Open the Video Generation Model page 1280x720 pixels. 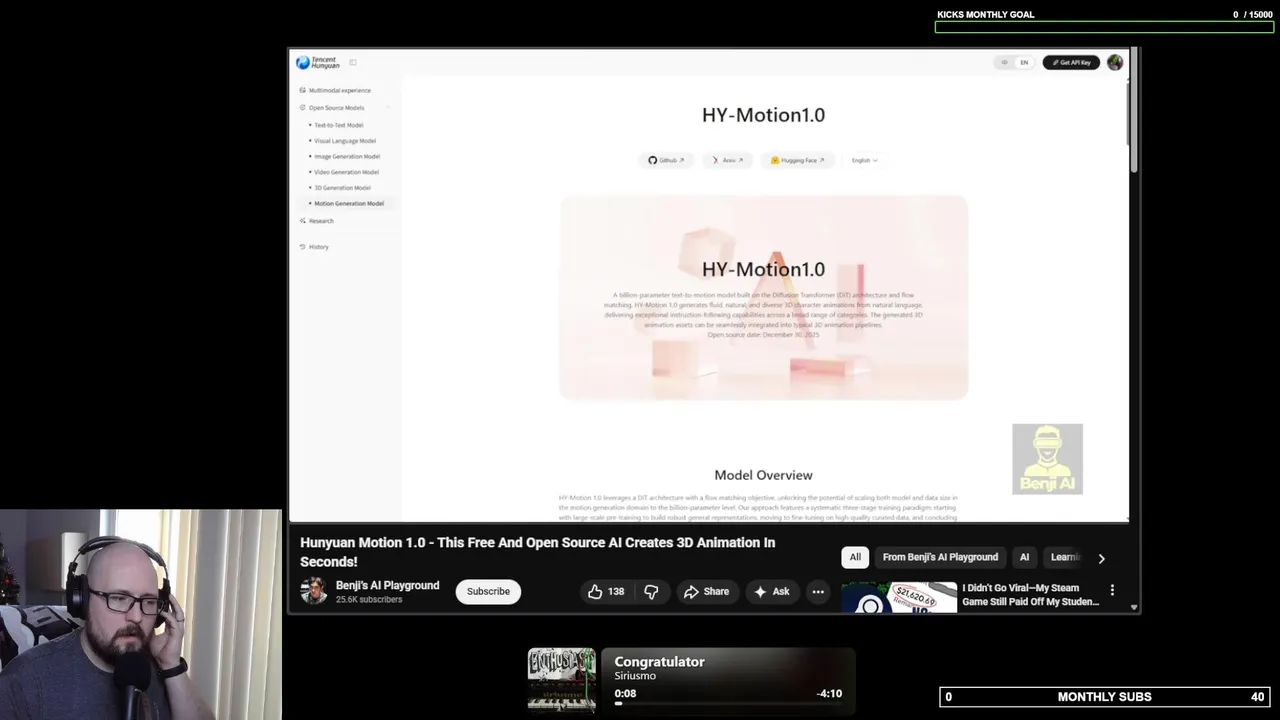coord(346,172)
